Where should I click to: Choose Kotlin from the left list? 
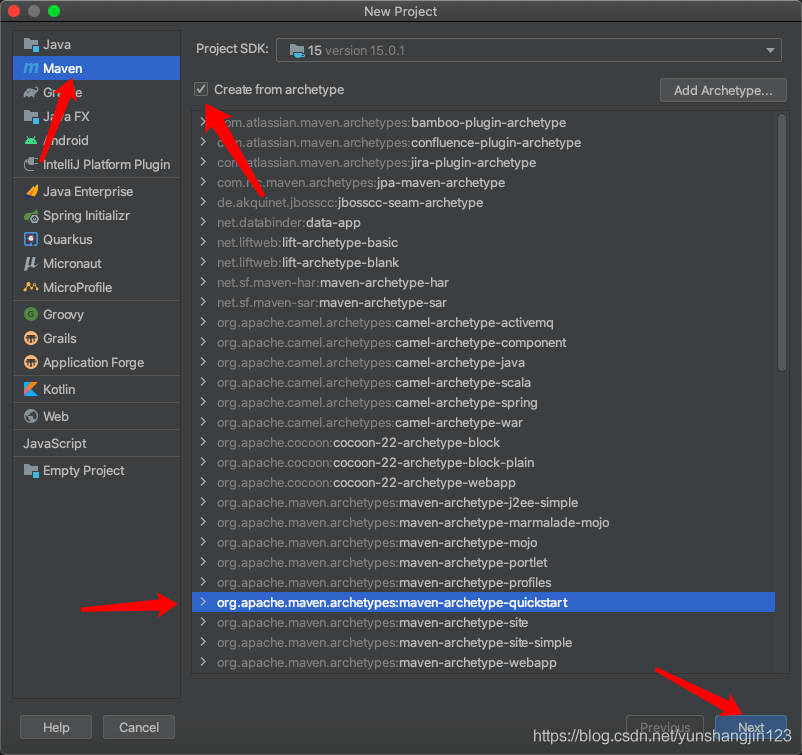tap(96, 389)
